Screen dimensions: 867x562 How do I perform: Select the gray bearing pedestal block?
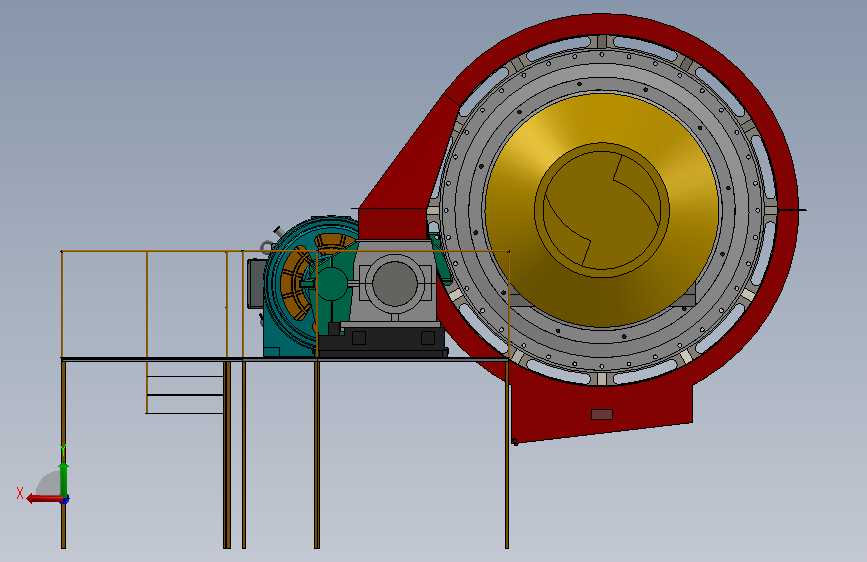pos(394,282)
